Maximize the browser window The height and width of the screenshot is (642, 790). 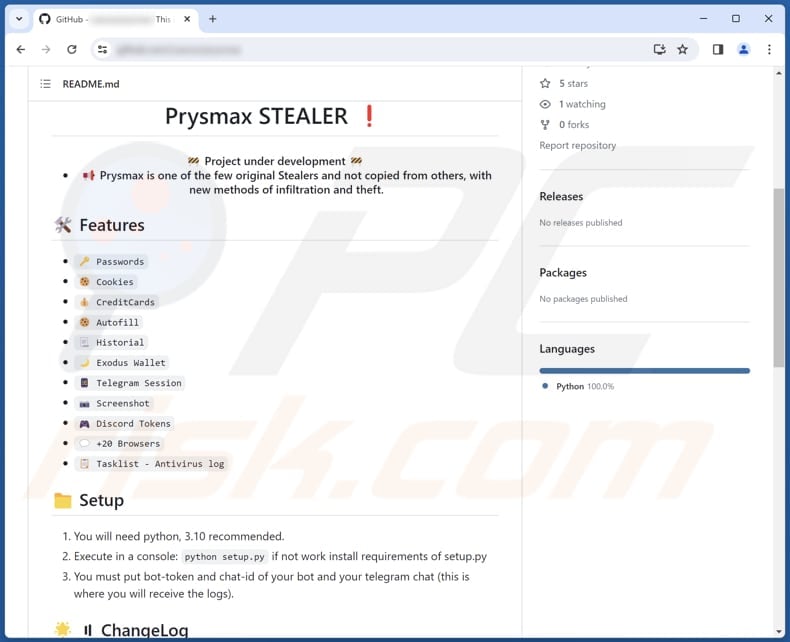[736, 19]
